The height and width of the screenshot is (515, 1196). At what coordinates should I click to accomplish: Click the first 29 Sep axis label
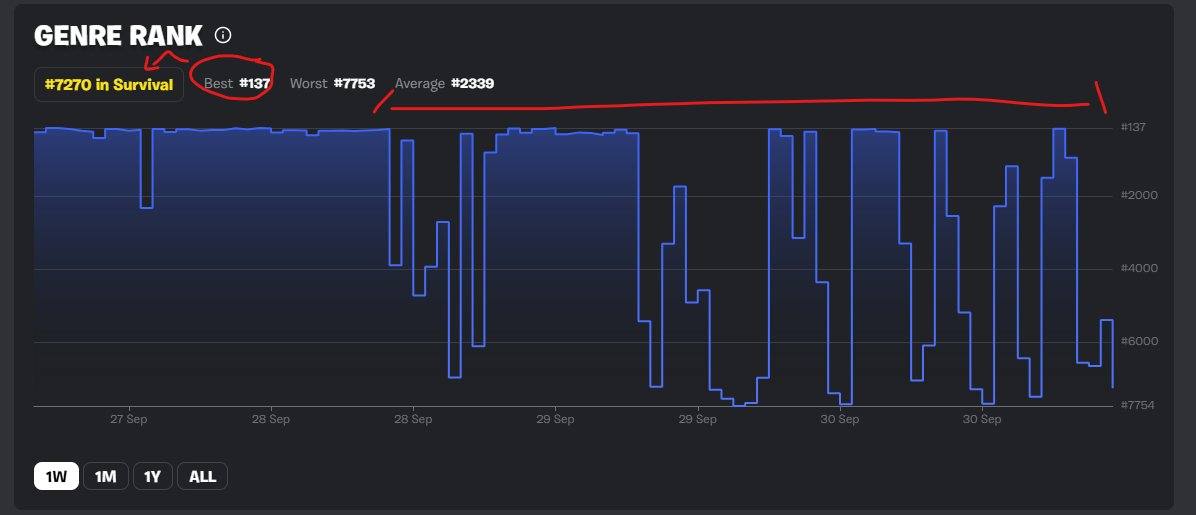555,419
